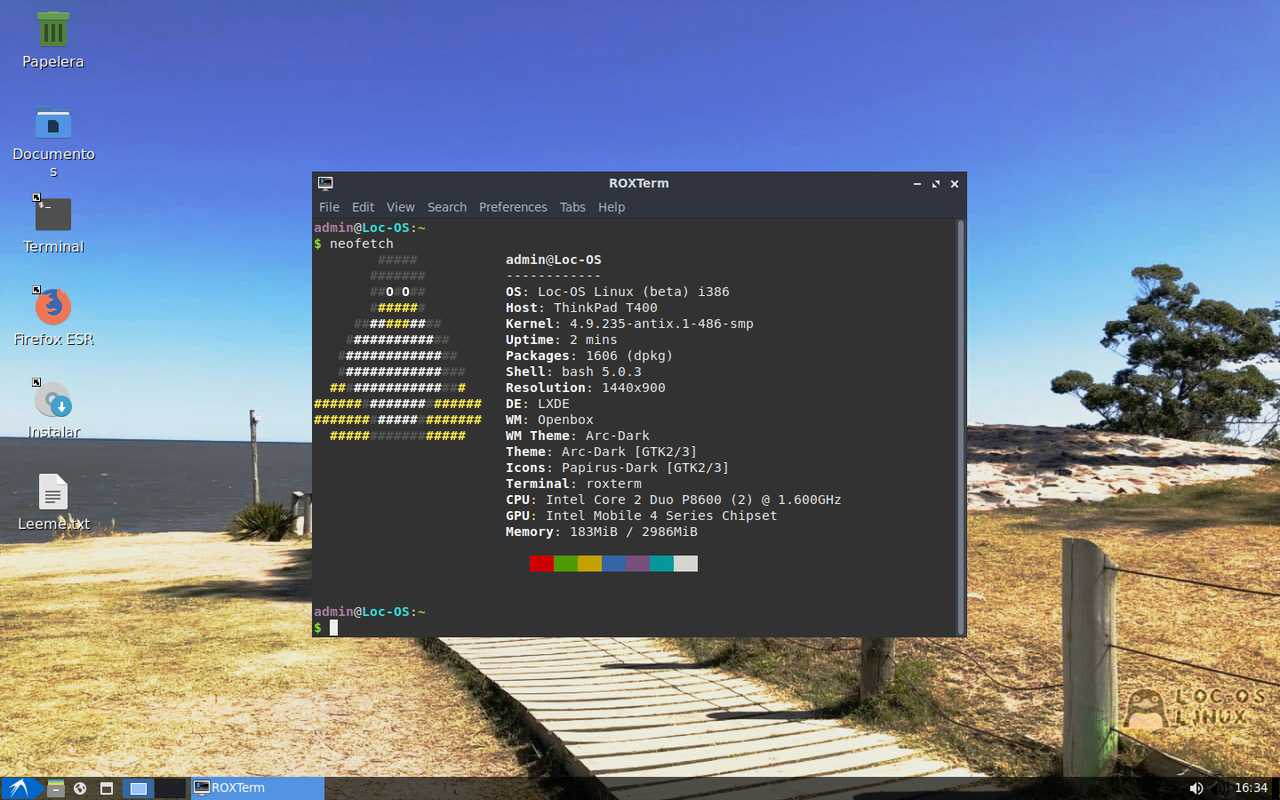Click the "neofetch" command text
Viewport: 1280px width, 800px height.
(x=362, y=244)
